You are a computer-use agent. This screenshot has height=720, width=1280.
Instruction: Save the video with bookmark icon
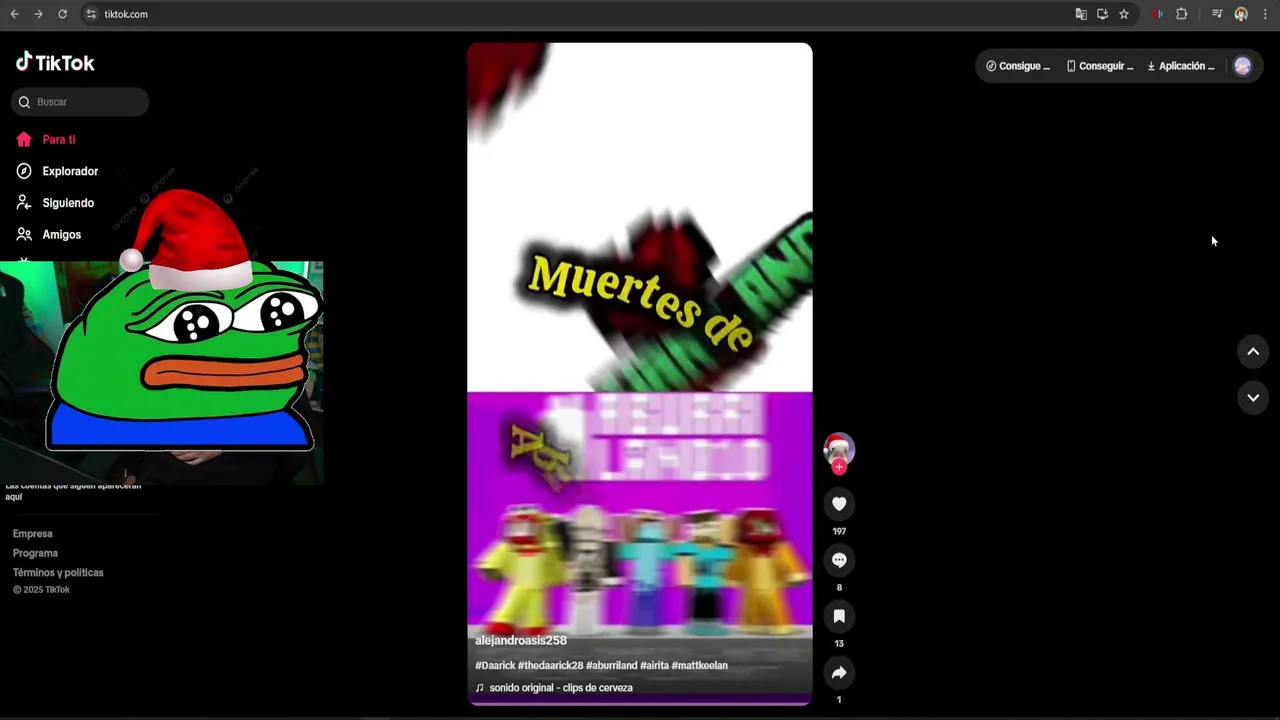(x=839, y=616)
